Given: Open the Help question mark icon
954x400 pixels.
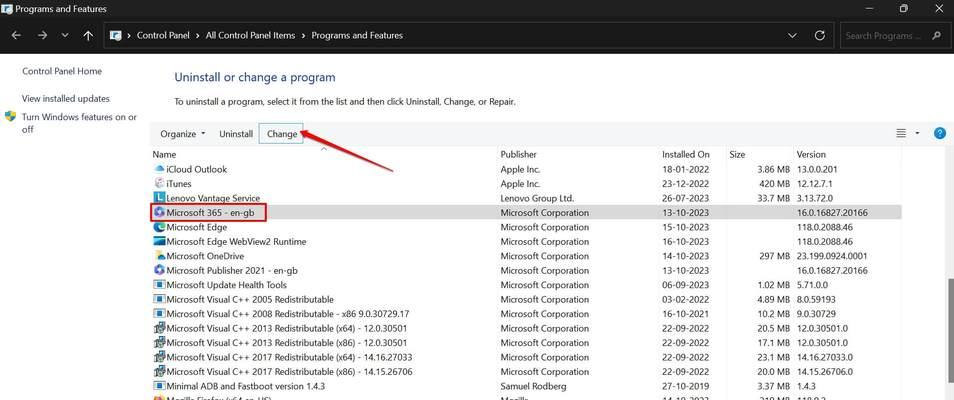Looking at the screenshot, I should pyautogui.click(x=939, y=133).
